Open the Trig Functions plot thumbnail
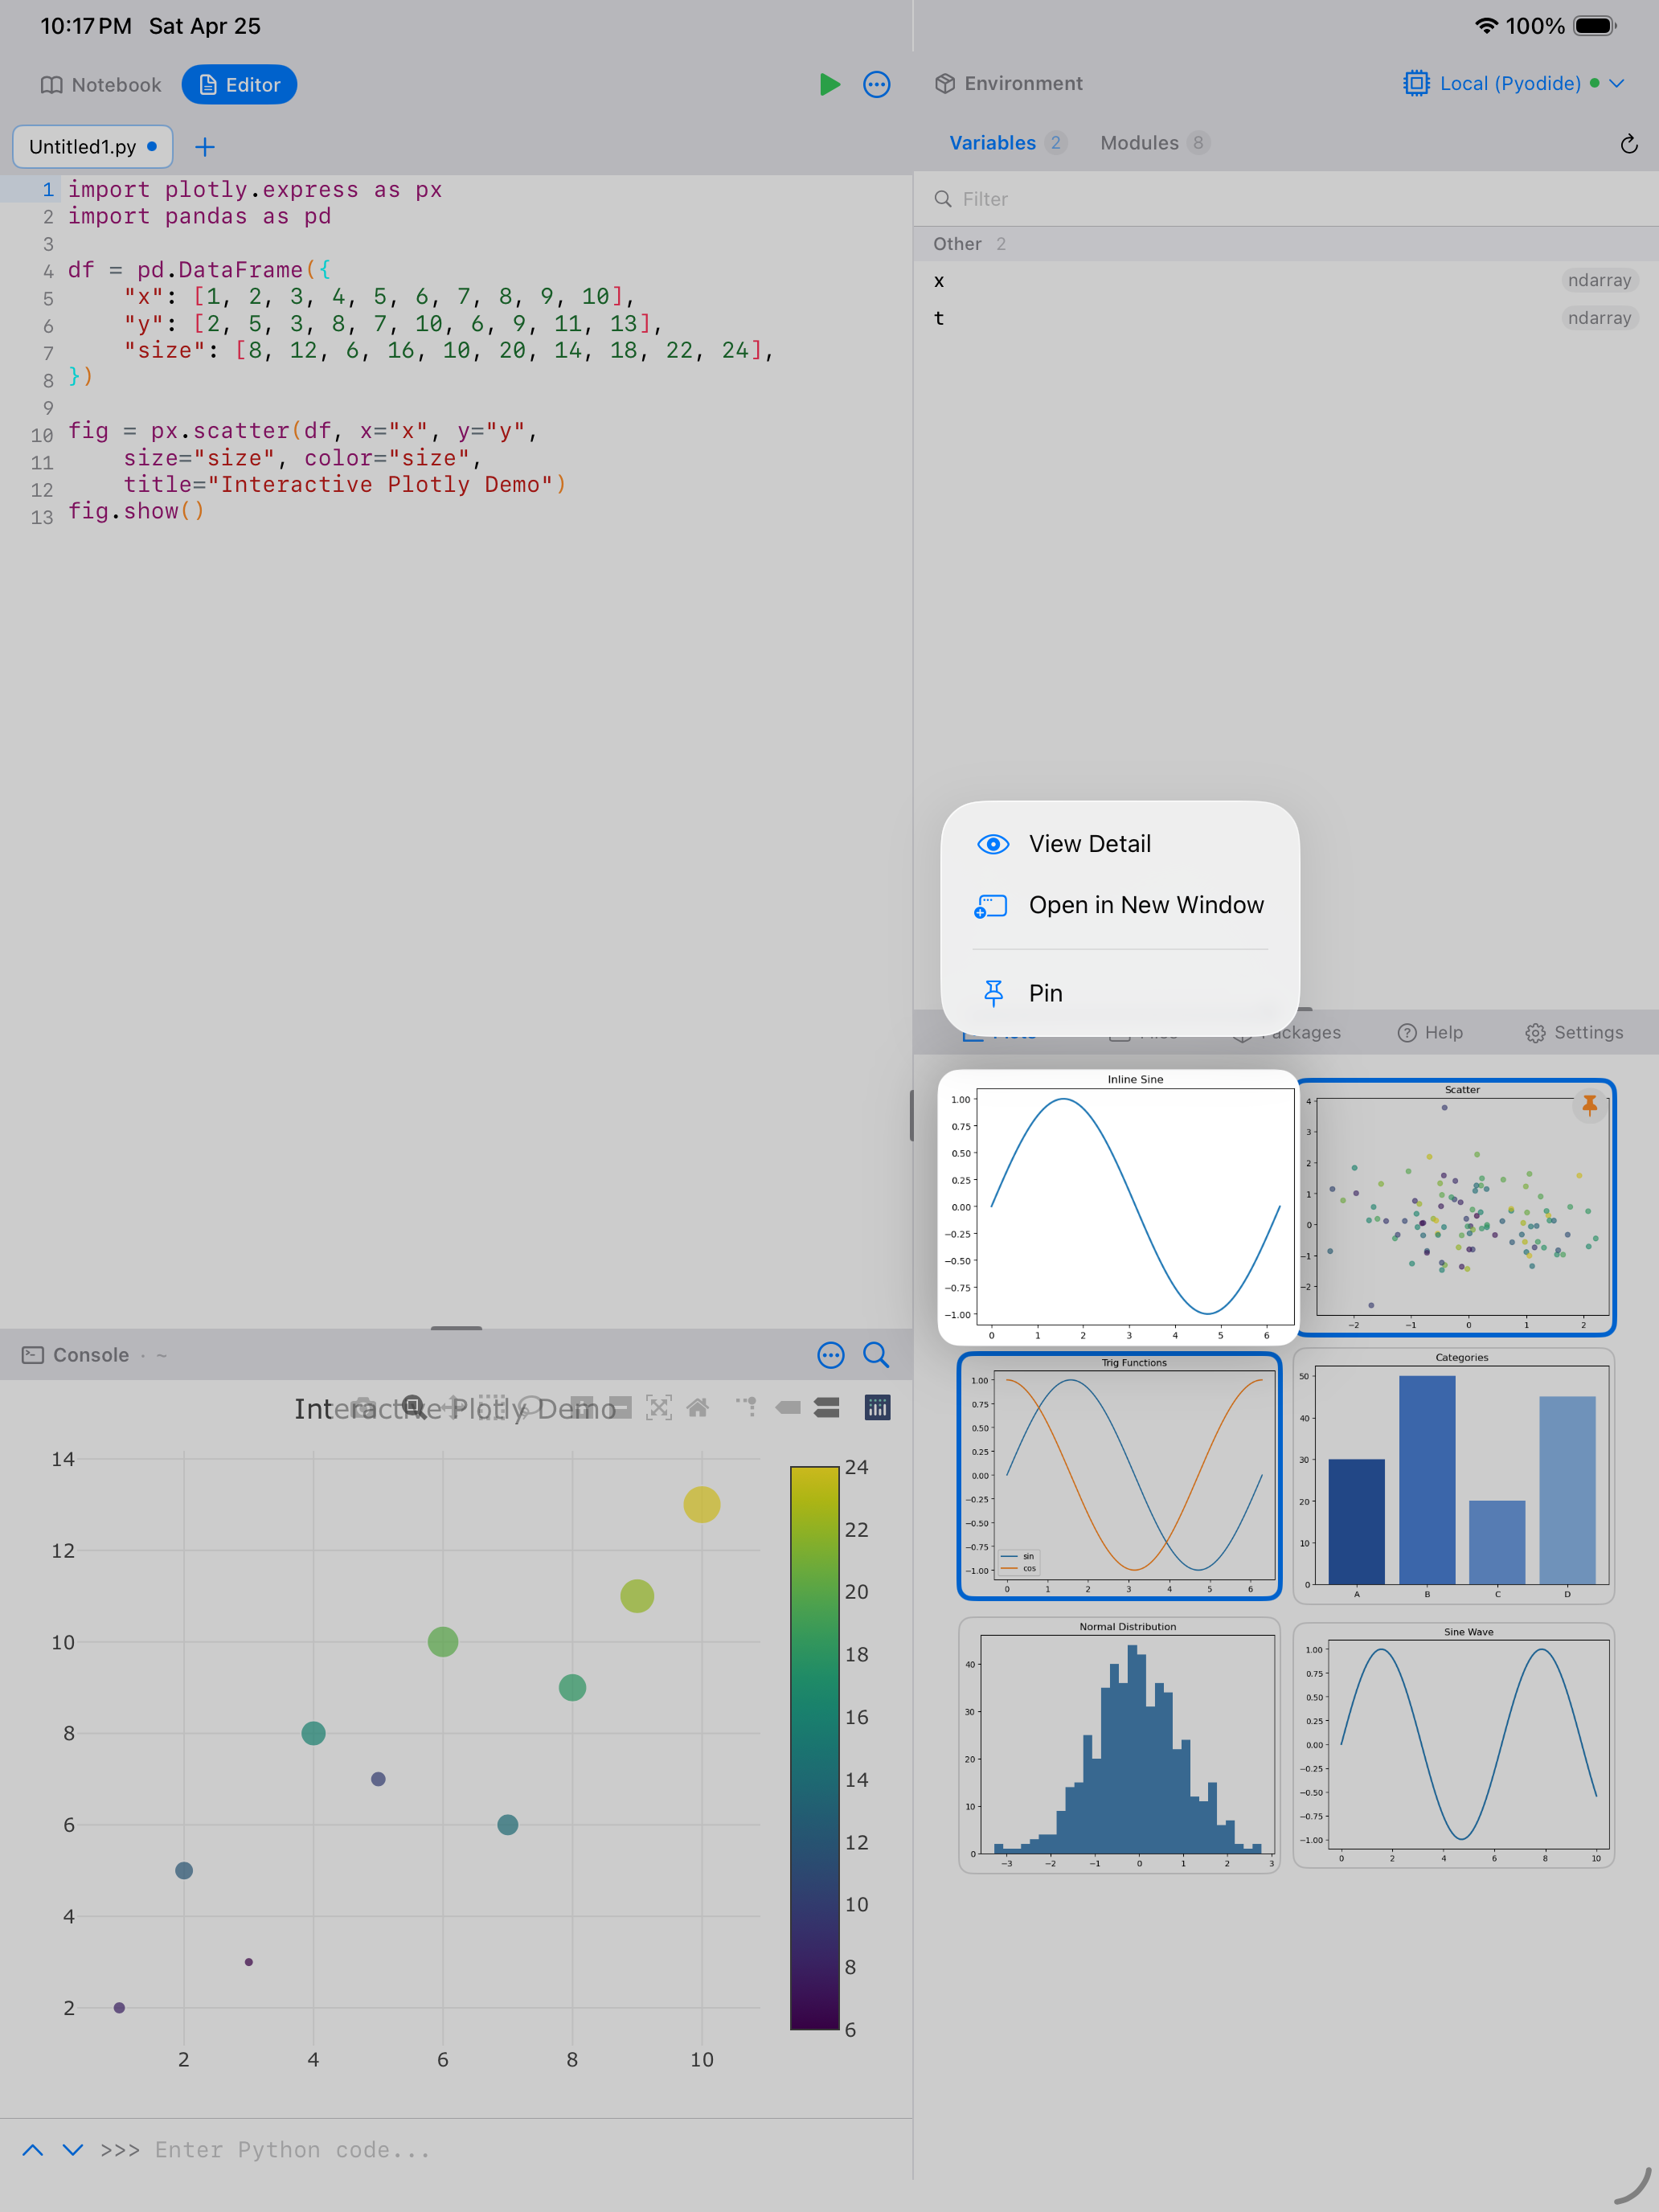The width and height of the screenshot is (1659, 2212). coord(1119,1476)
